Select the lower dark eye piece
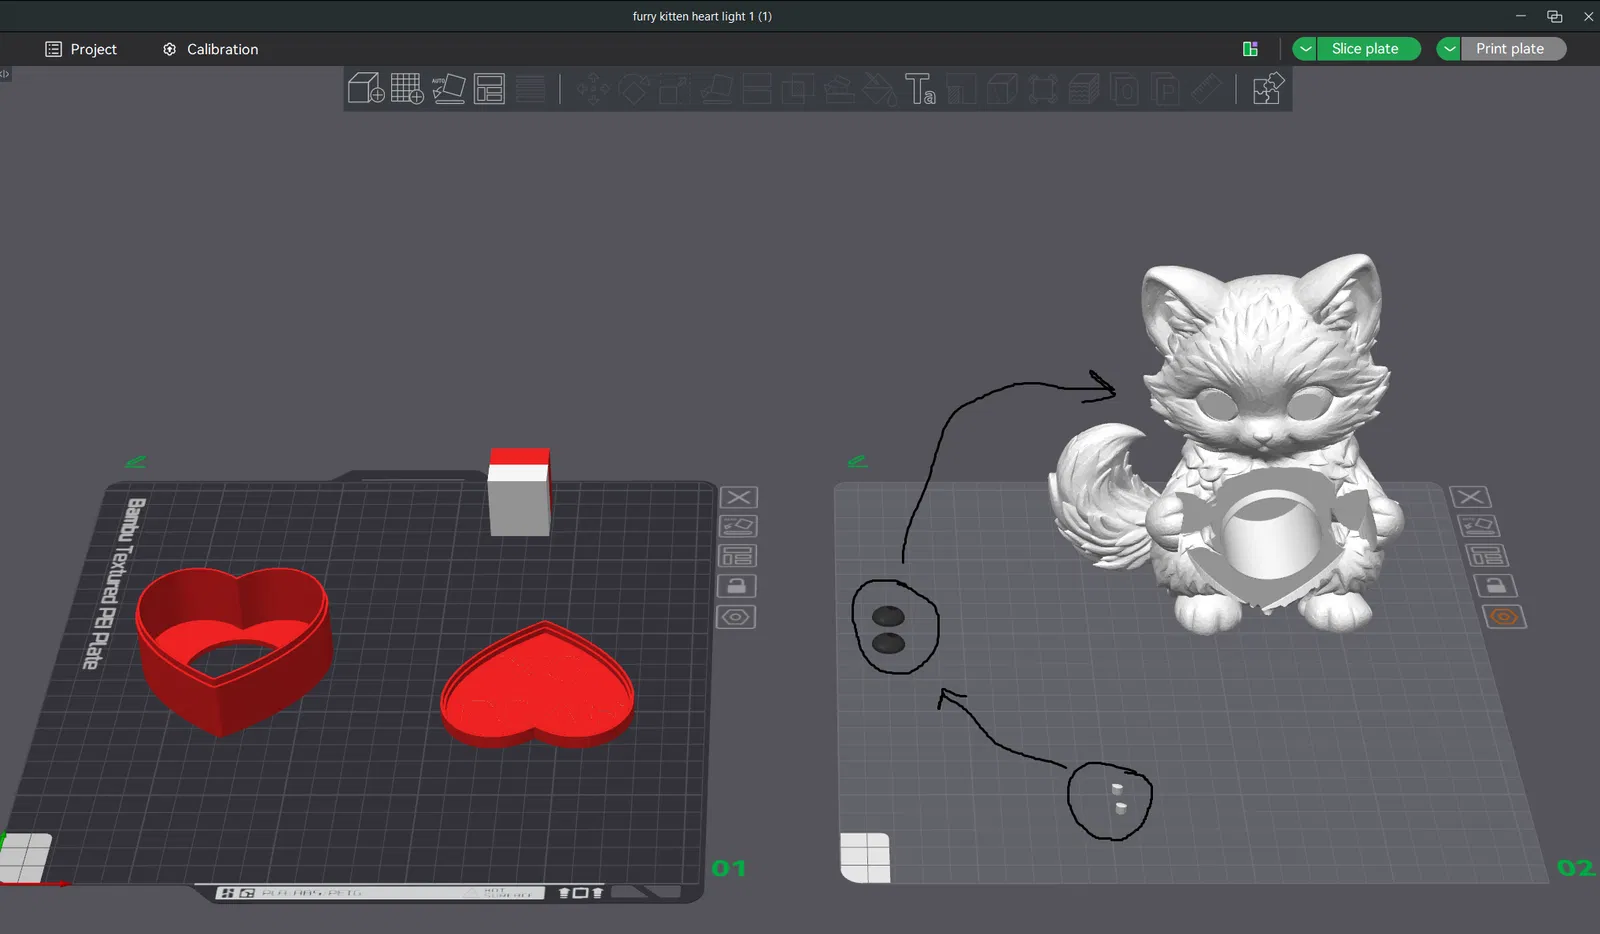The width and height of the screenshot is (1600, 934). coord(888,643)
